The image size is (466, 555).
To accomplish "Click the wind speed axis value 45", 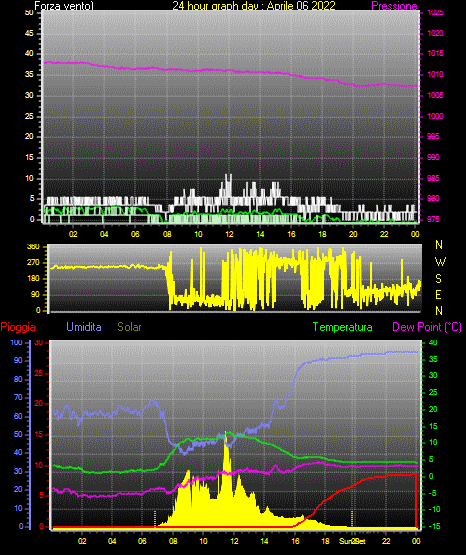I will (x=29, y=33).
